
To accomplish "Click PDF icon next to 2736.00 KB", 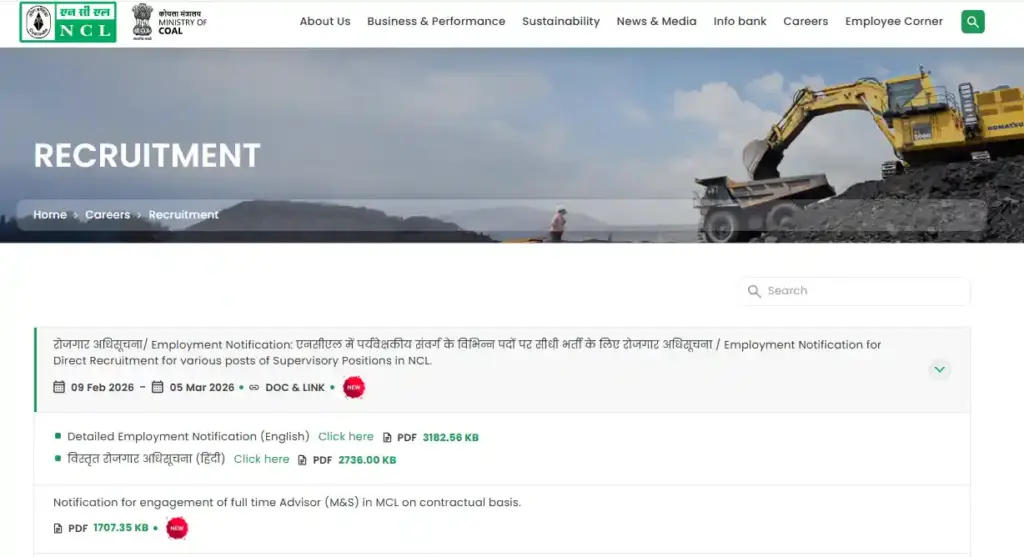I will click(304, 460).
